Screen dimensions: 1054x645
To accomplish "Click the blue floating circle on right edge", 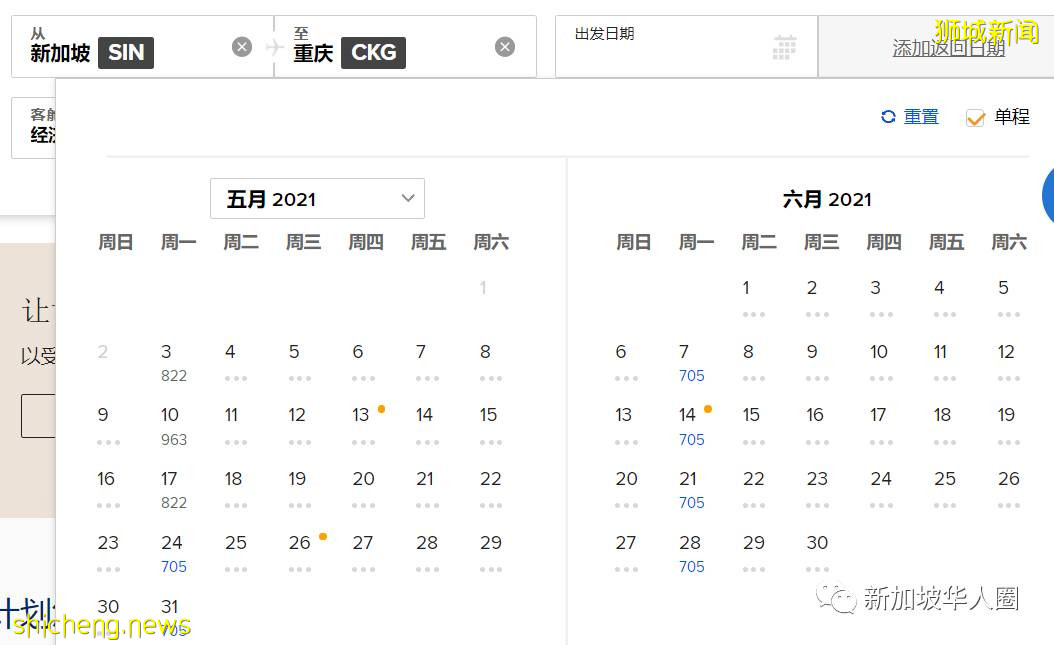I will (x=1049, y=197).
